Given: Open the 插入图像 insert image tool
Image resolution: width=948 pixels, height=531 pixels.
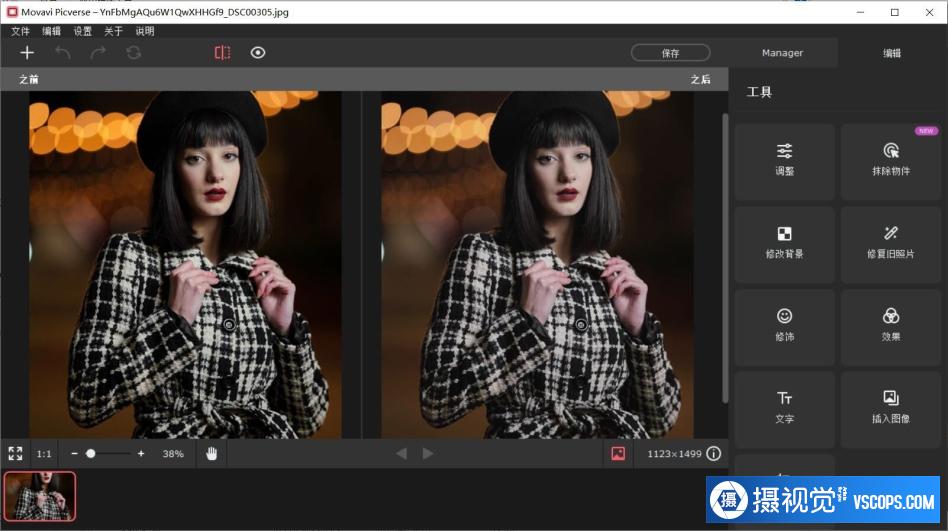Looking at the screenshot, I should 891,409.
